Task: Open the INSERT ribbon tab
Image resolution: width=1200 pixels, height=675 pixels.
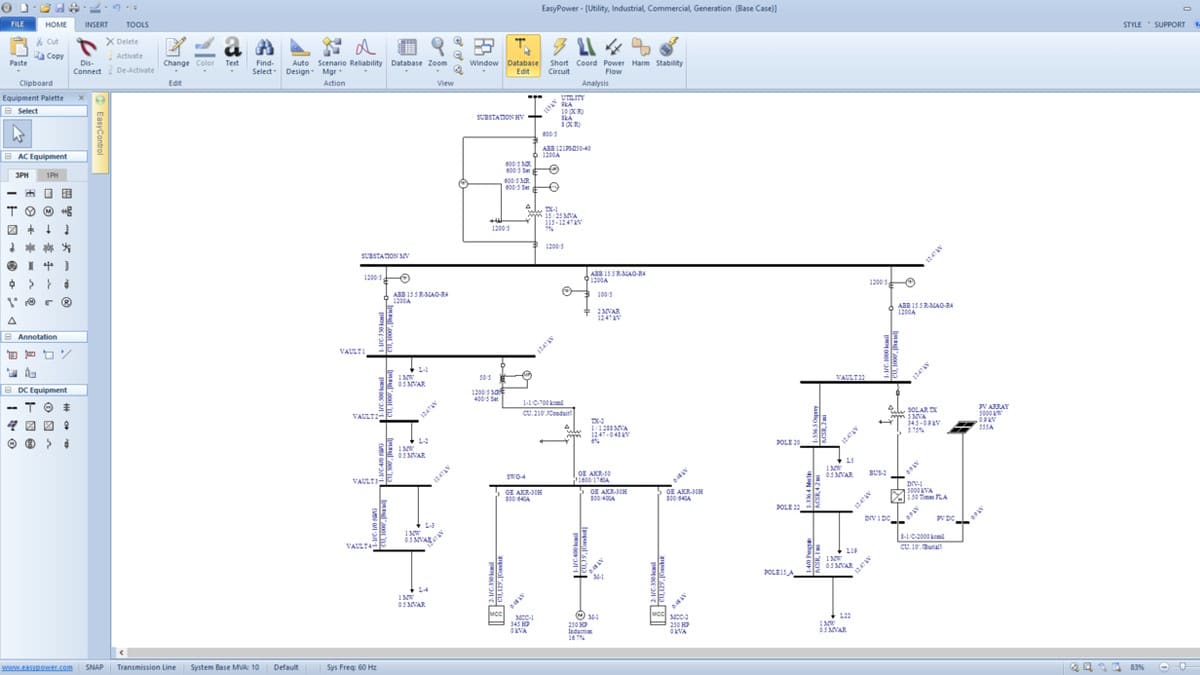Action: tap(97, 24)
